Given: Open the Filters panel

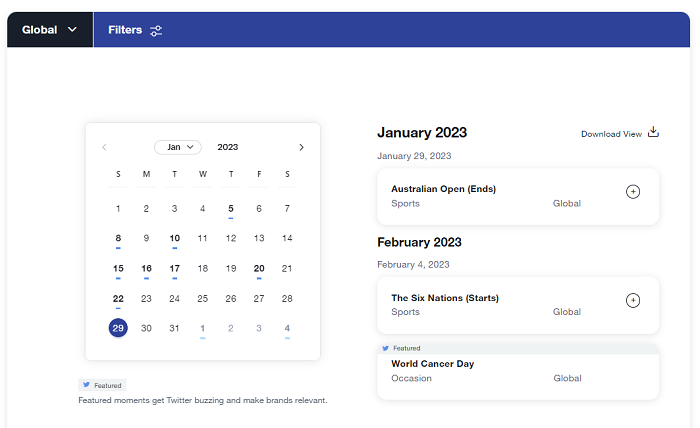Looking at the screenshot, I should coord(135,30).
